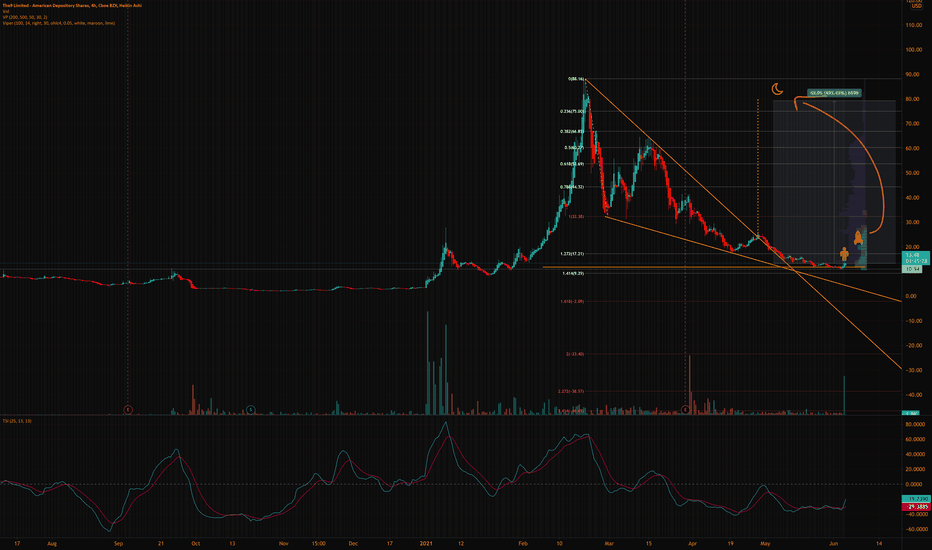This screenshot has width=932, height=550.
Task: Click the 15:00 label on time axis
Action: [318, 543]
